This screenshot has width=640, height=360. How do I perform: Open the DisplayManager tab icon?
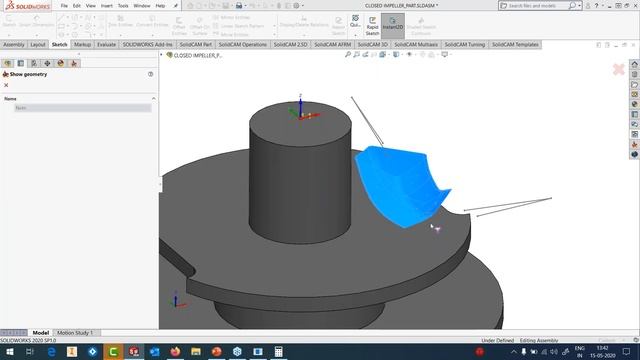tap(60, 63)
